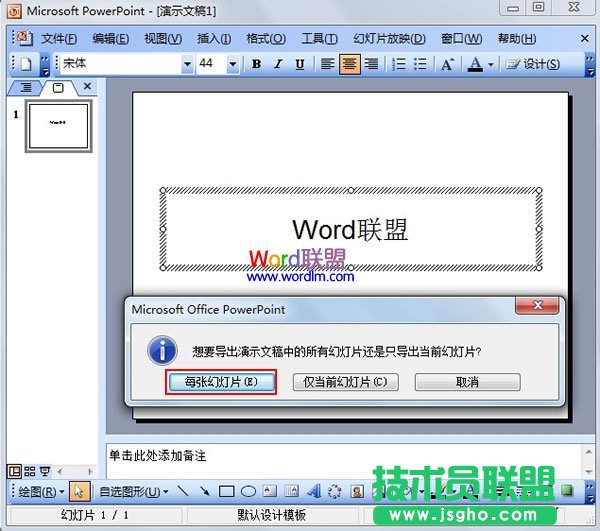Align text to the left

click(327, 64)
